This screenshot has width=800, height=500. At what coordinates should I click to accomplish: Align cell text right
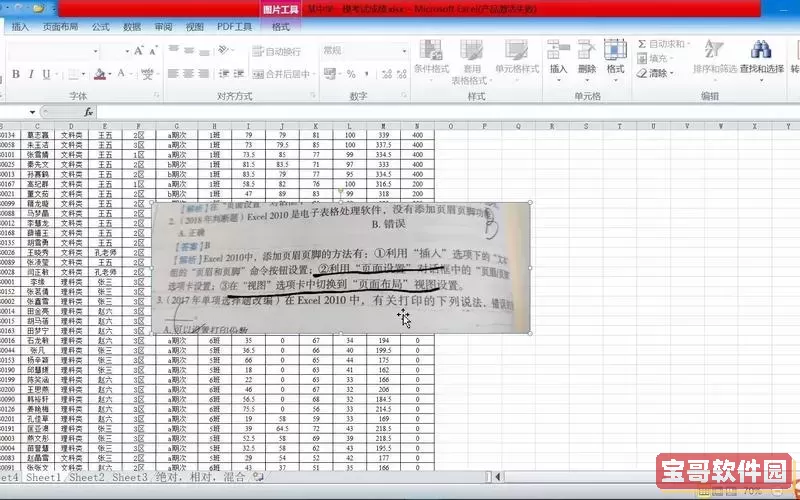click(x=205, y=74)
